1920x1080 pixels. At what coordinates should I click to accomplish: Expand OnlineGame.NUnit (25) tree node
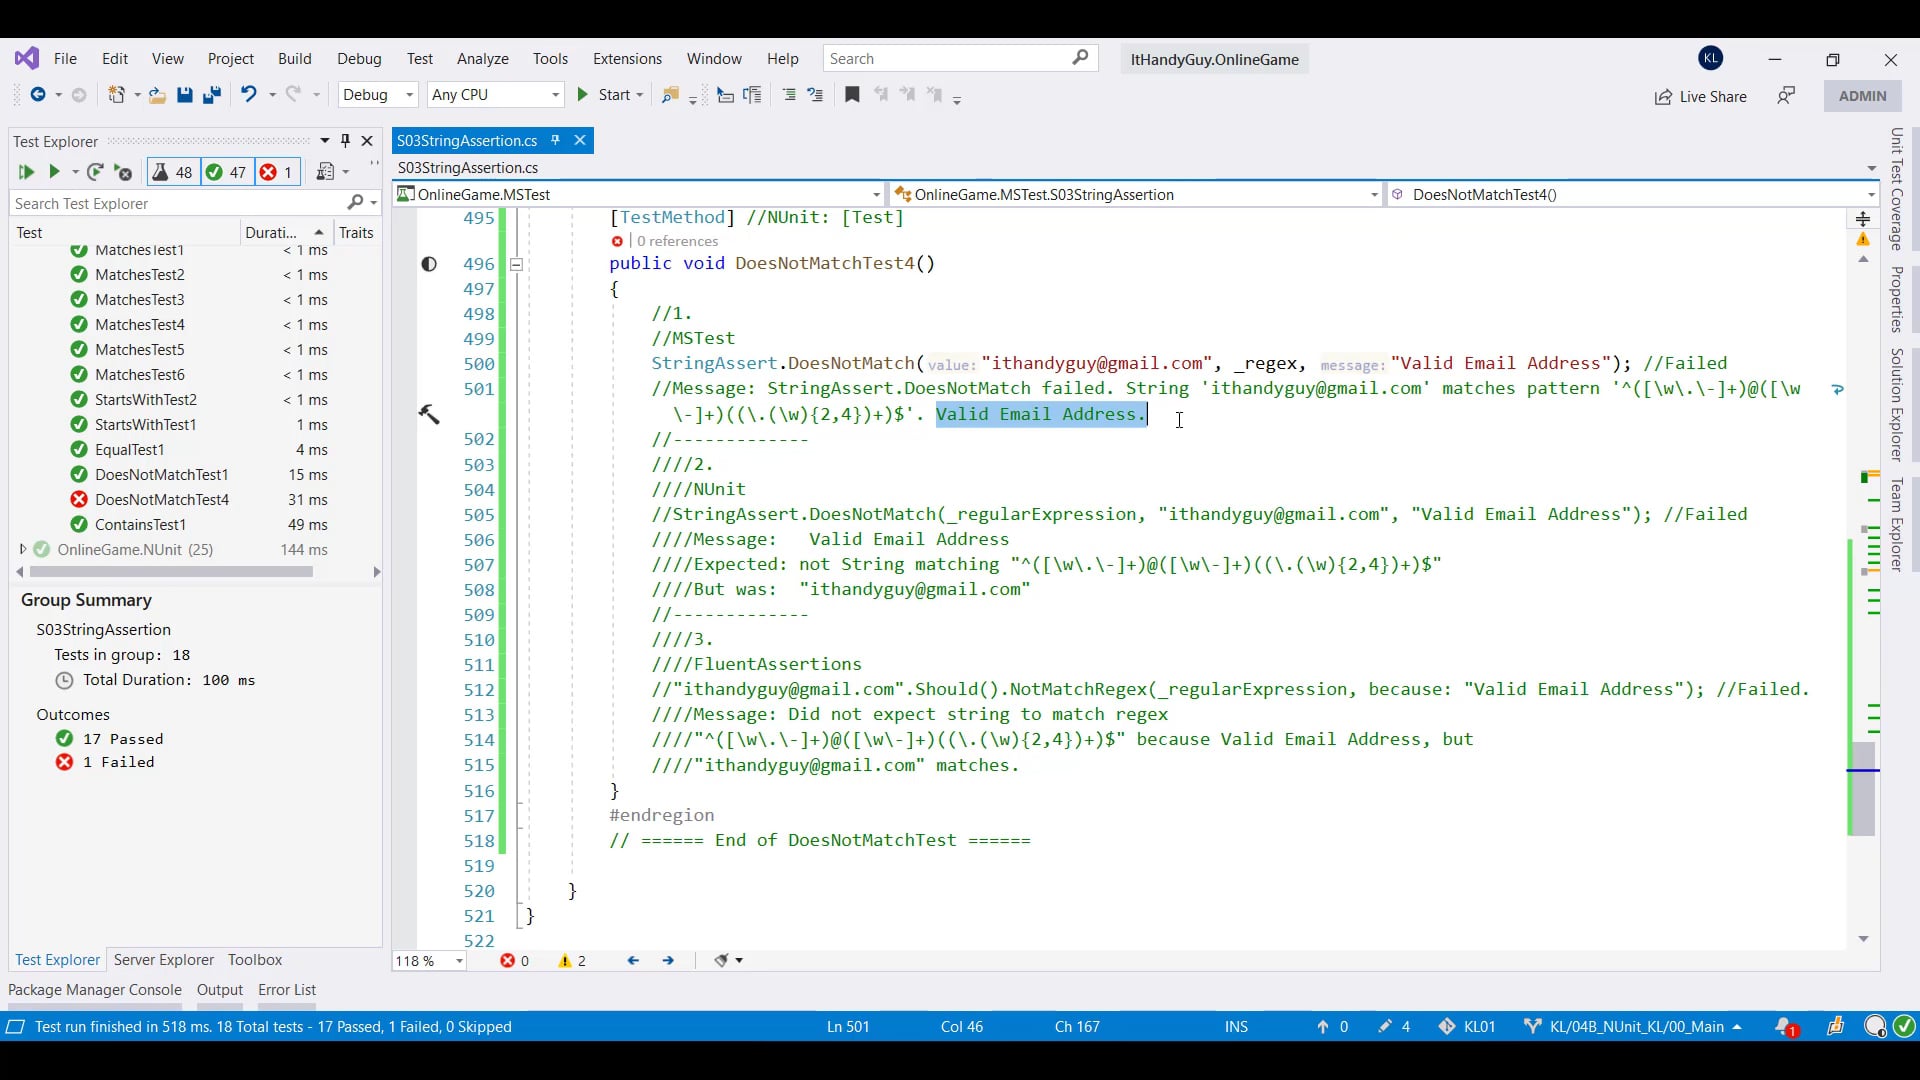coord(22,549)
